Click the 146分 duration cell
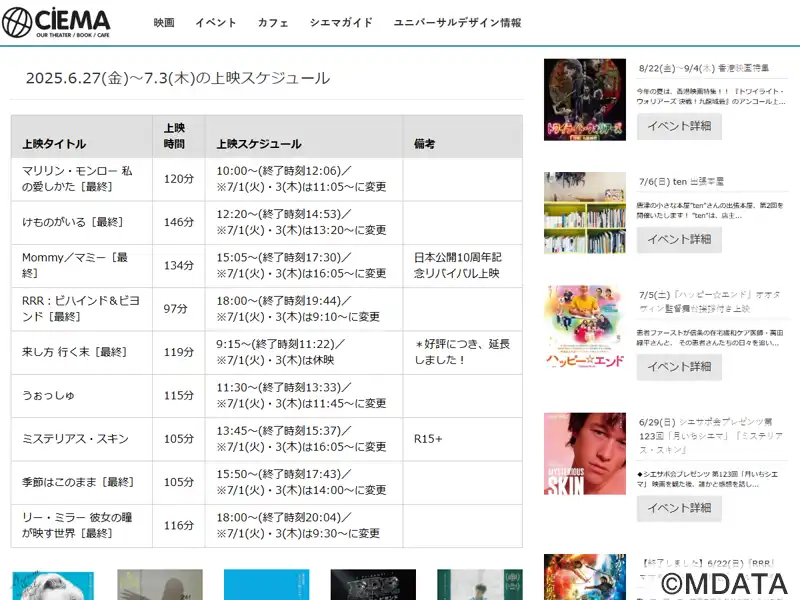Screen dimensions: 800x600 [x=179, y=222]
